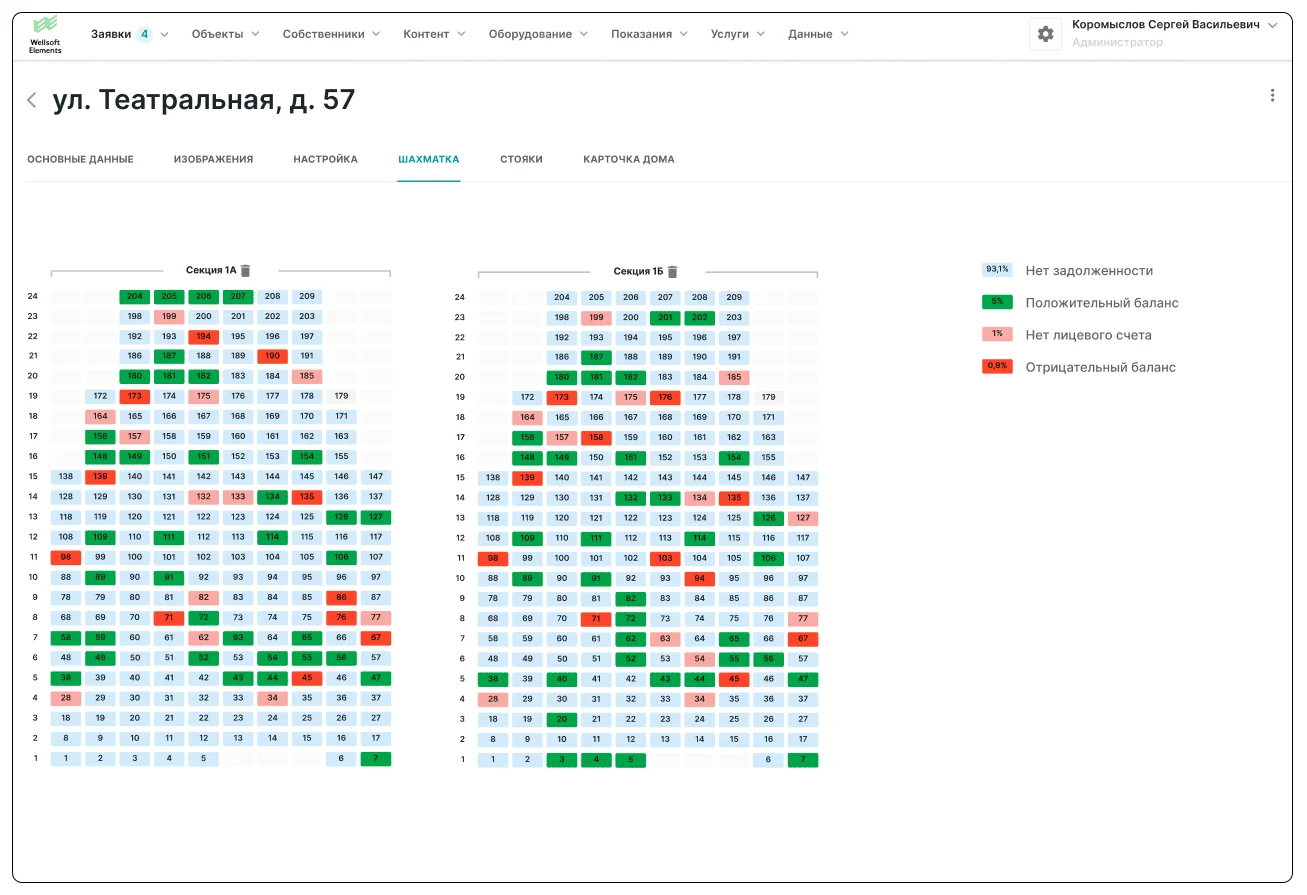Open the Данные navigation menu

(819, 34)
